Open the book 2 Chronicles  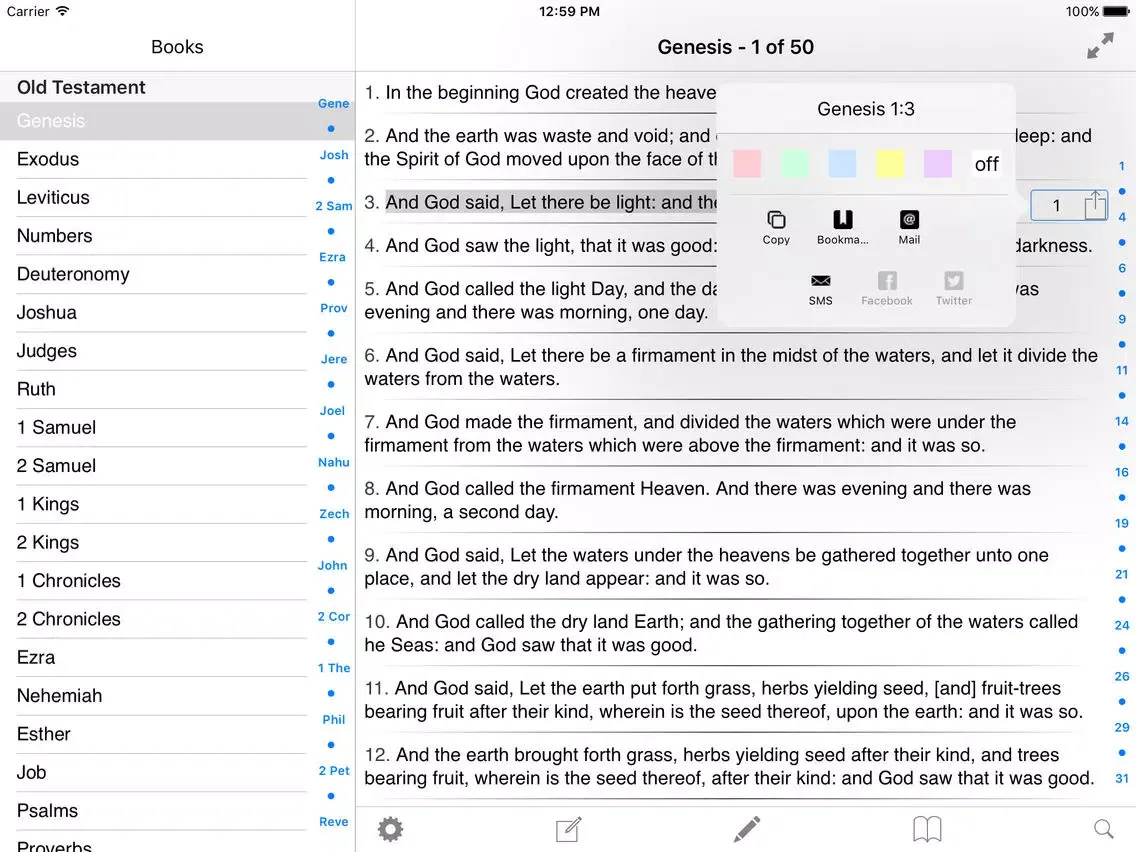pyautogui.click(x=154, y=620)
